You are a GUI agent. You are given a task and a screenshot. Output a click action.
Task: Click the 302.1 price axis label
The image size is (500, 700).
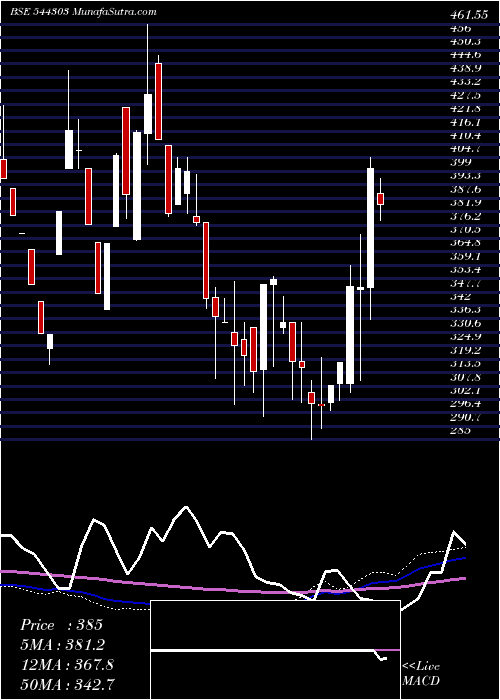coord(466,390)
